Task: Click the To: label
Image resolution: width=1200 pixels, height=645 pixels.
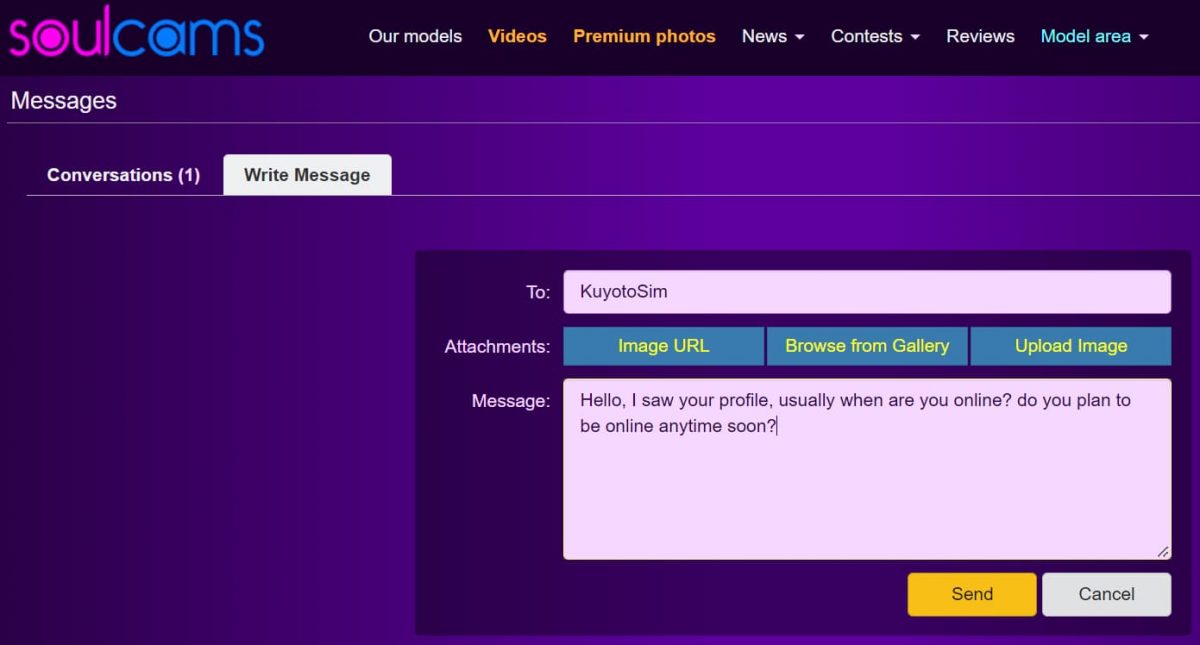Action: coord(538,292)
